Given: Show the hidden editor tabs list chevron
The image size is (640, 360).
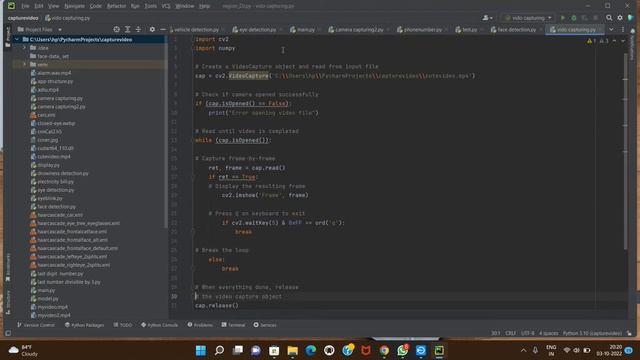Looking at the screenshot, I should tap(611, 29).
